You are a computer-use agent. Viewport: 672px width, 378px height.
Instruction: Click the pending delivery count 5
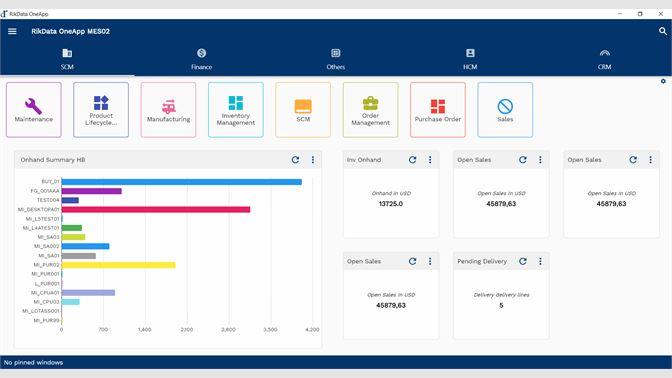point(501,306)
